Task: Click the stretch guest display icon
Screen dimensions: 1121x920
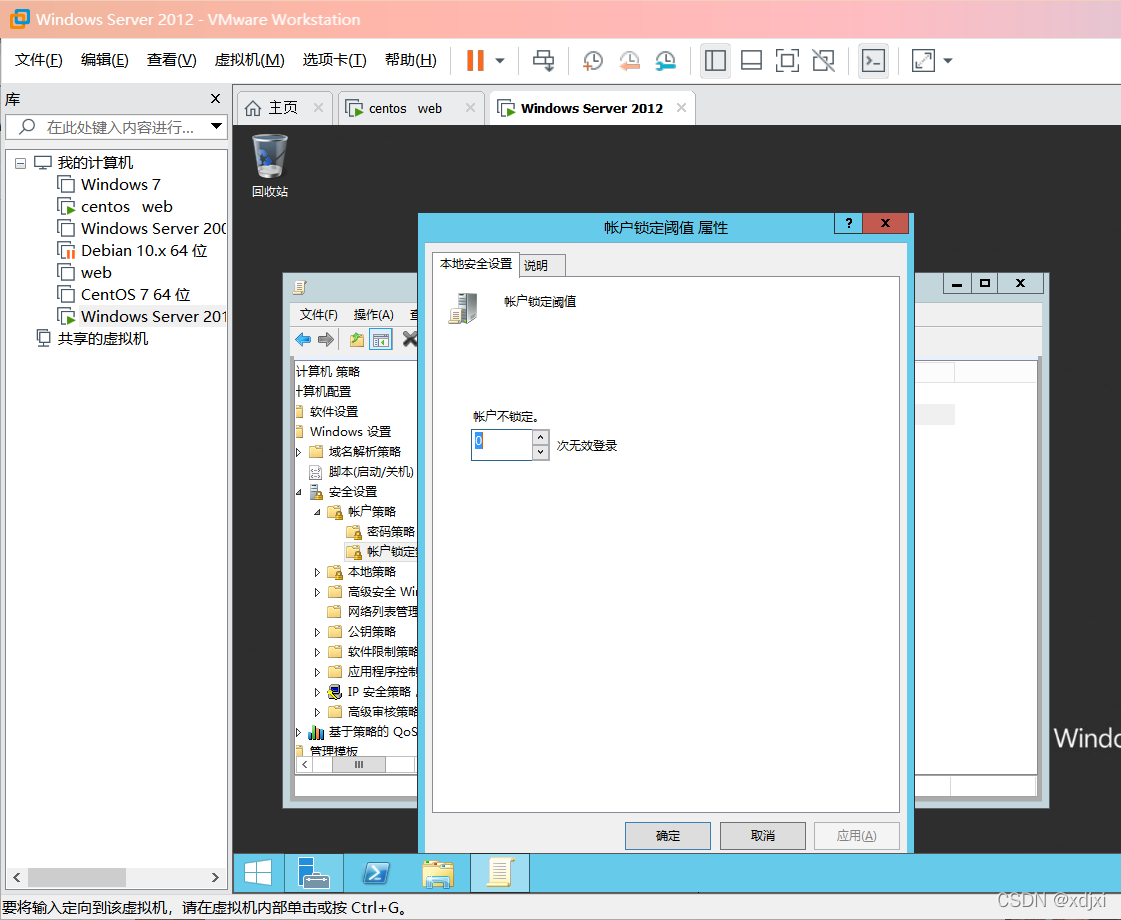Action: click(x=923, y=61)
